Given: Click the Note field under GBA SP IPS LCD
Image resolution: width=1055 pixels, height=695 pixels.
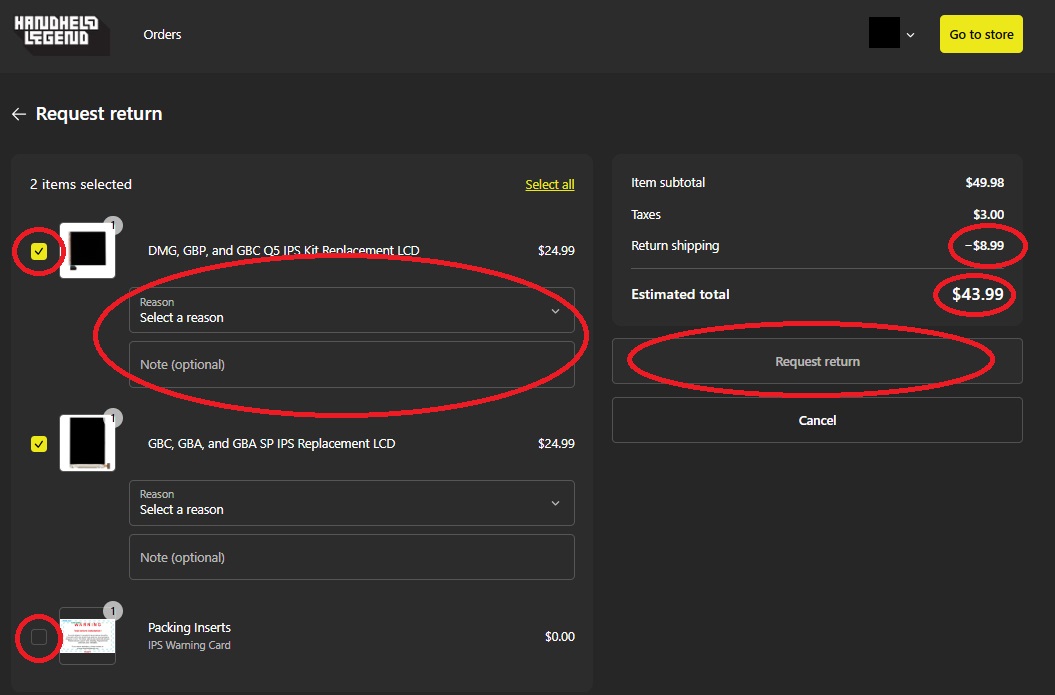Looking at the screenshot, I should (x=352, y=557).
